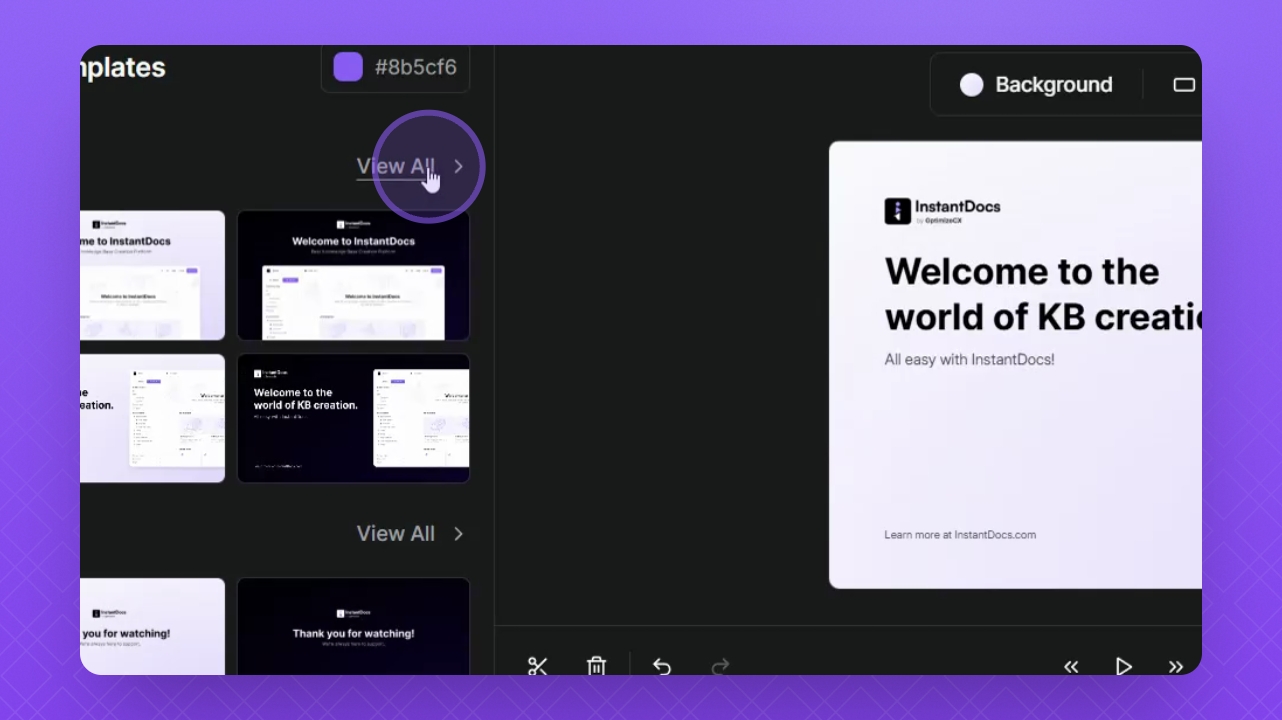The width and height of the screenshot is (1282, 720).
Task: Select the large slide heading about KB creation
Action: coord(1043,294)
